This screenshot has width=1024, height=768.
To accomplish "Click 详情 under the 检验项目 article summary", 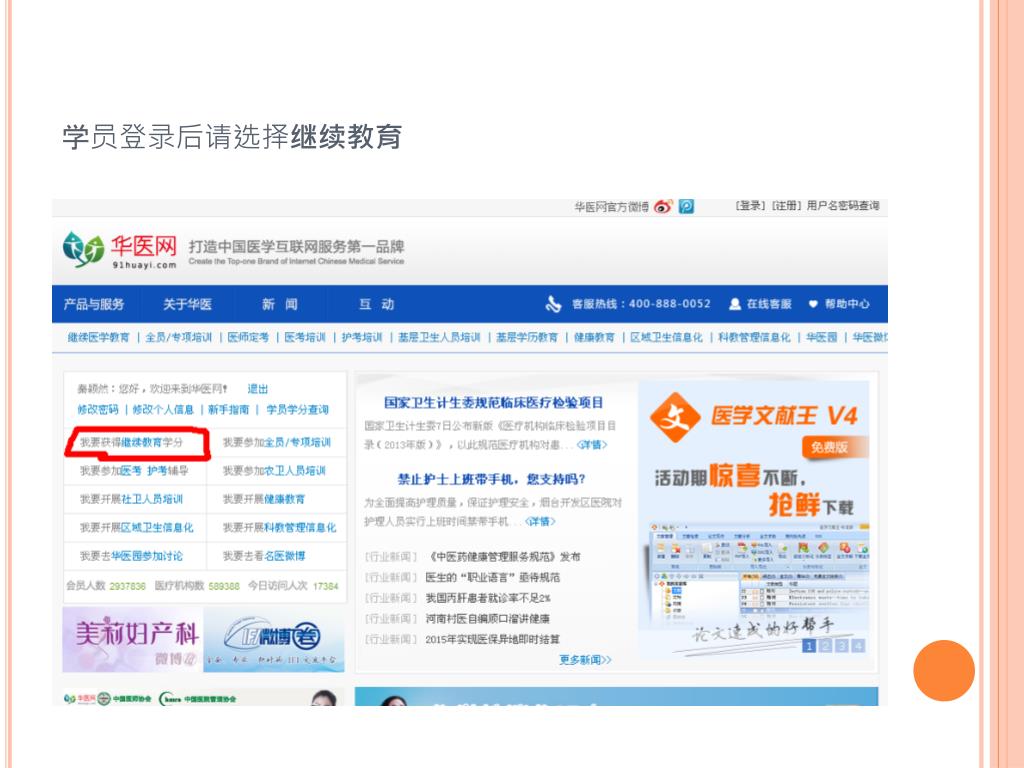I will click(592, 445).
